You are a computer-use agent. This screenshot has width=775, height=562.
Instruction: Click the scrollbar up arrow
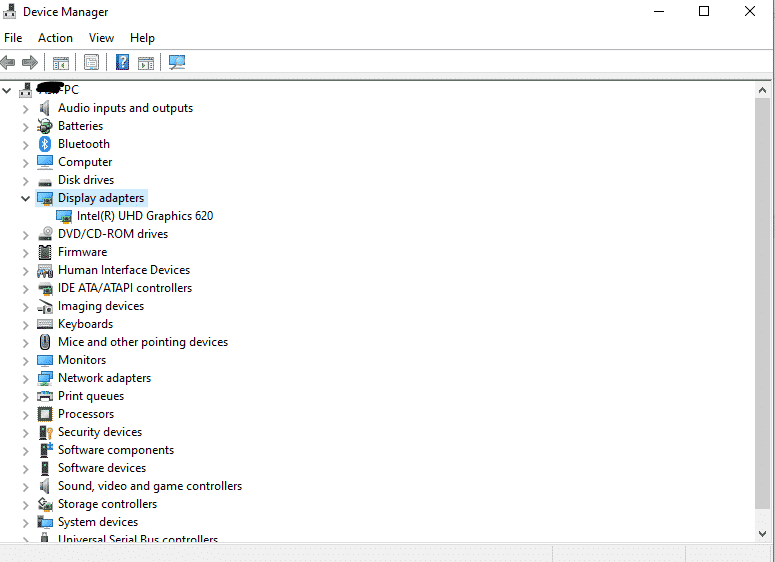click(762, 90)
